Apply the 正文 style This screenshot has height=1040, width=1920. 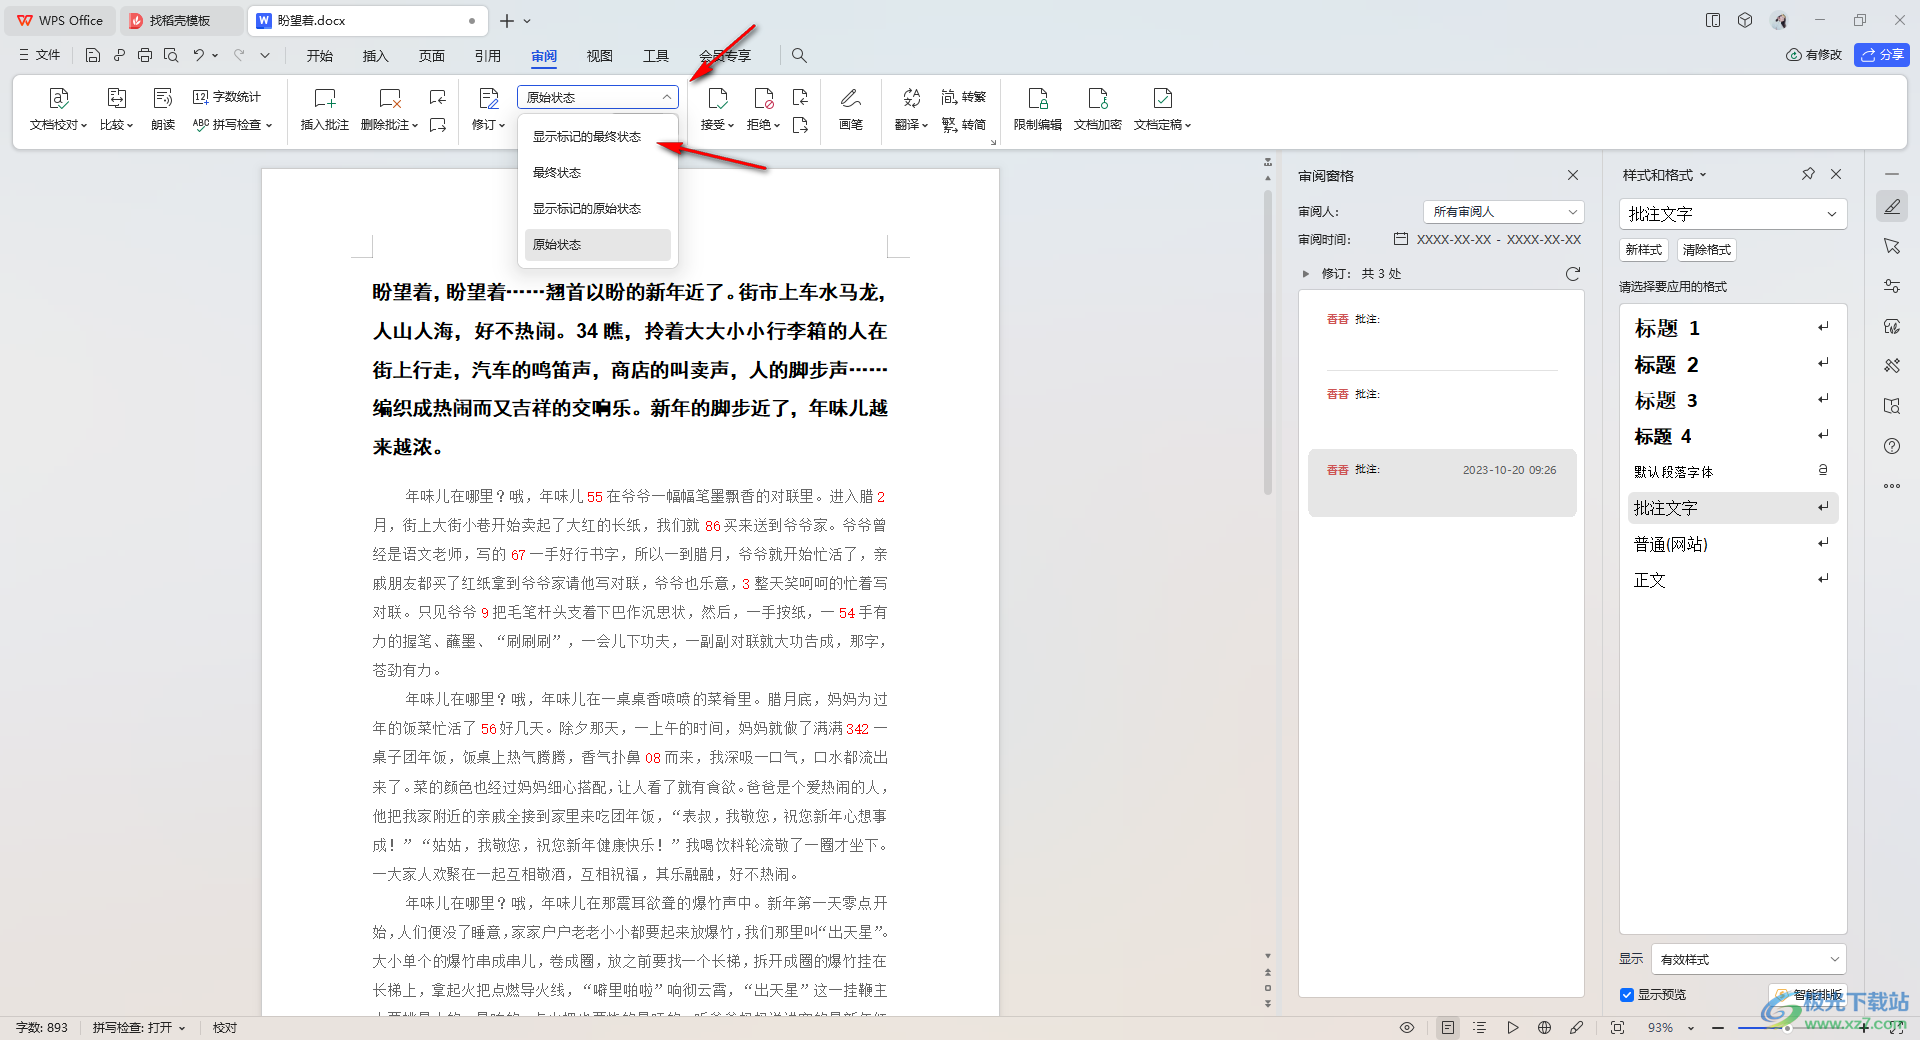point(1732,580)
